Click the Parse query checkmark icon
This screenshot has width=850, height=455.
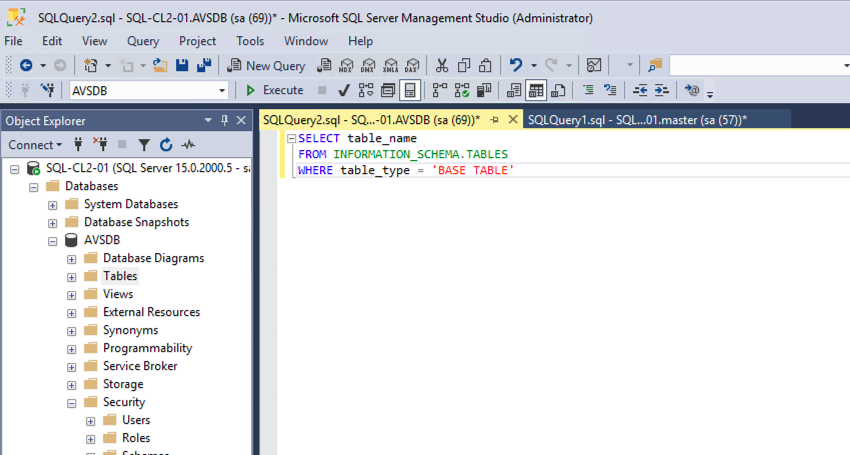tap(343, 90)
